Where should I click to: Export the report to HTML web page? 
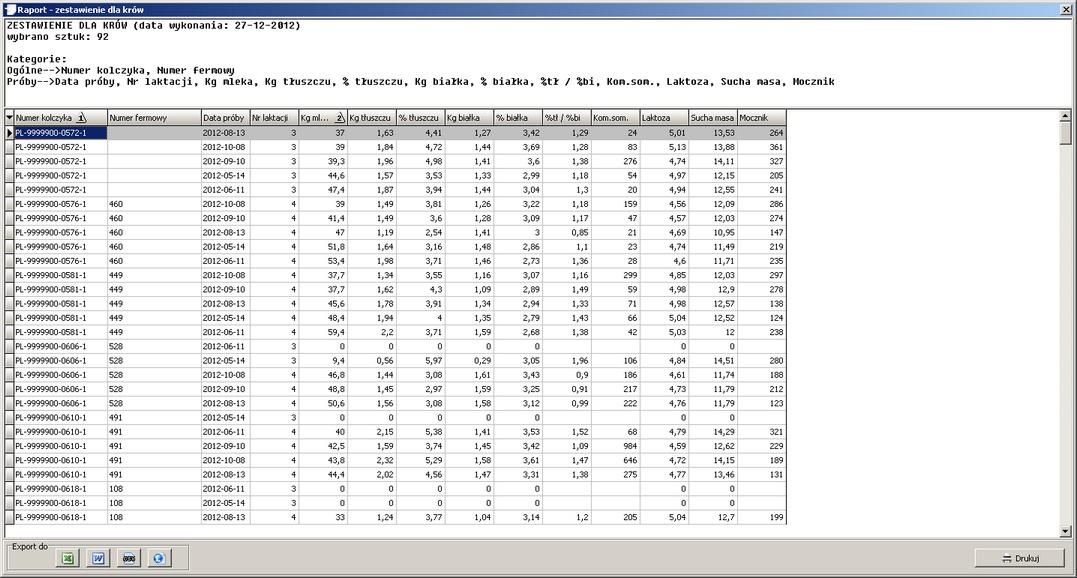pos(158,558)
